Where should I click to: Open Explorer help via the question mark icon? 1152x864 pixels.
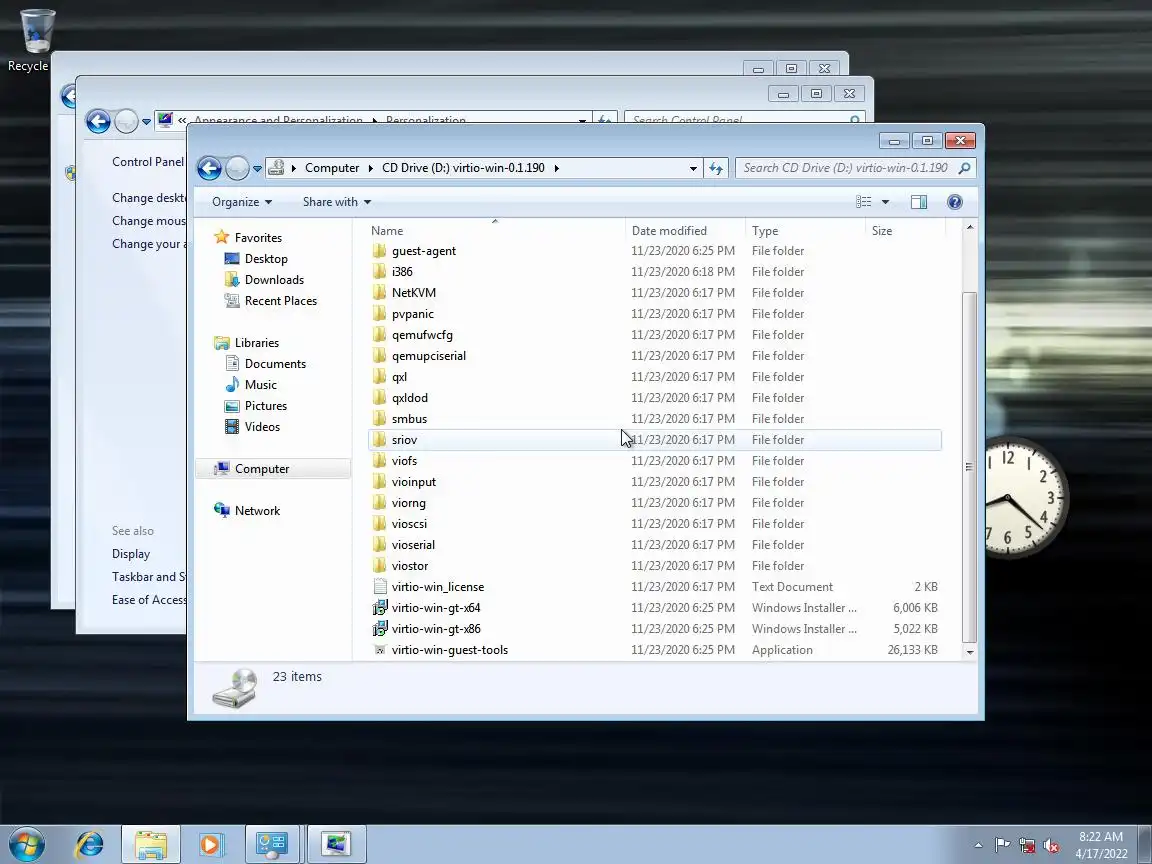pyautogui.click(x=954, y=202)
